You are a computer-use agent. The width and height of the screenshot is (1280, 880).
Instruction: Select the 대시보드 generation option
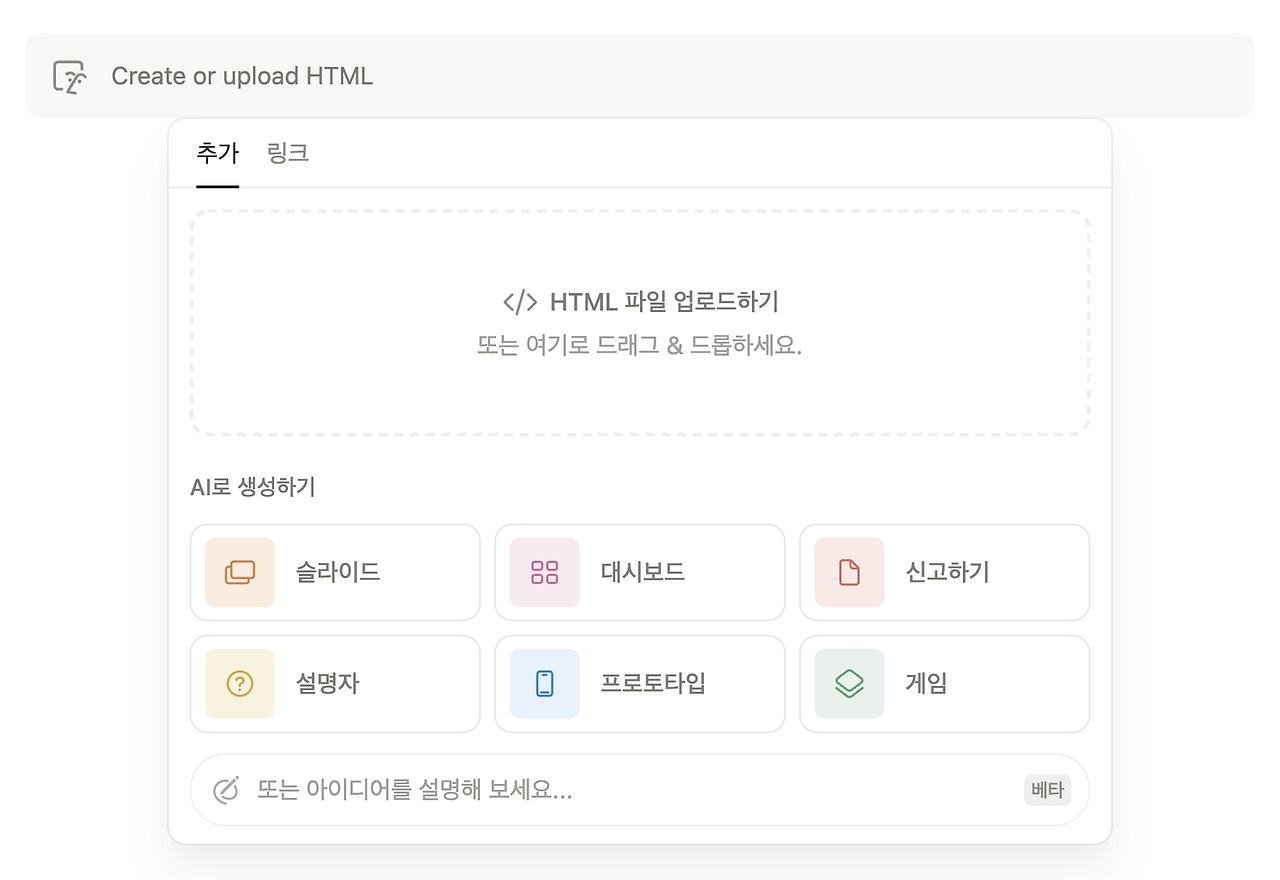point(640,572)
